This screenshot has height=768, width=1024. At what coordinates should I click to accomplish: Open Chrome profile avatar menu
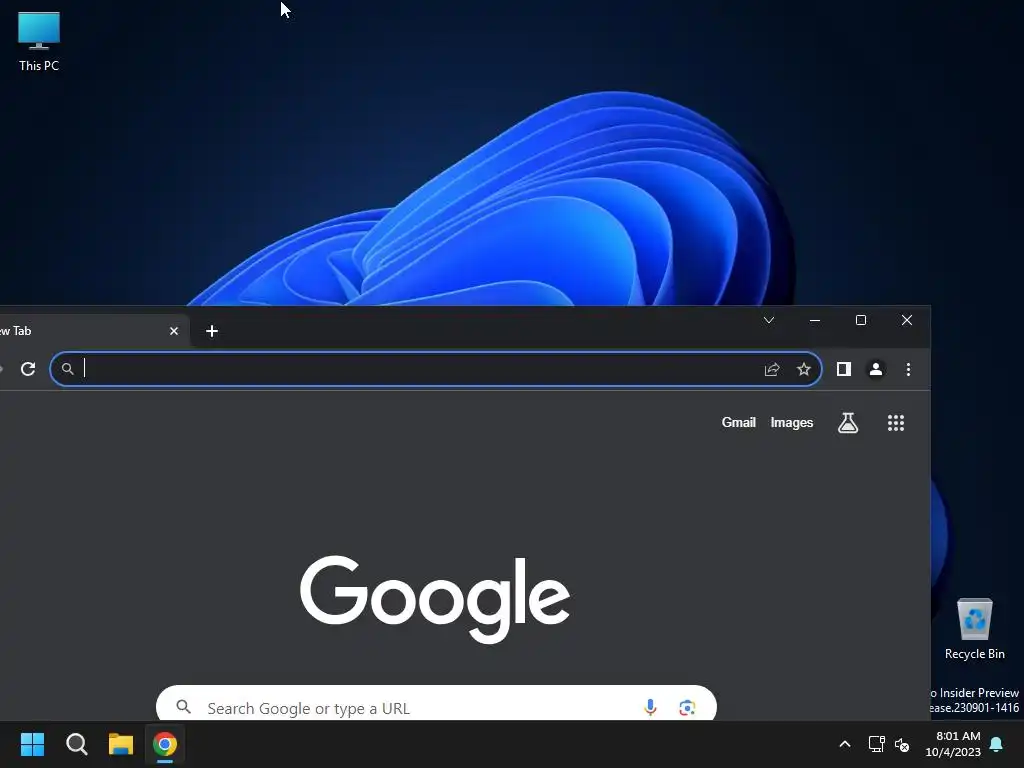click(876, 369)
